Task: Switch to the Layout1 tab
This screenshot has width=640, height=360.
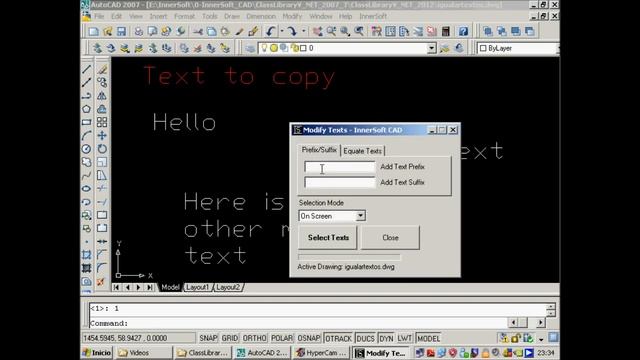Action: [x=197, y=287]
